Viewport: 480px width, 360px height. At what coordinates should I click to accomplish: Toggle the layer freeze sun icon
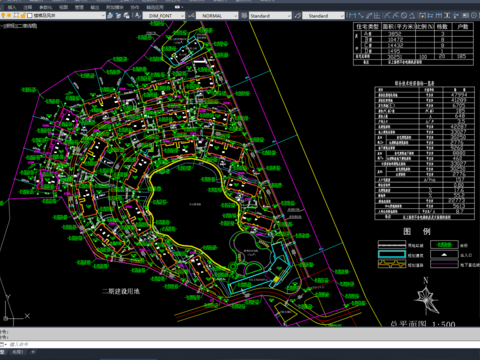coord(9,16)
